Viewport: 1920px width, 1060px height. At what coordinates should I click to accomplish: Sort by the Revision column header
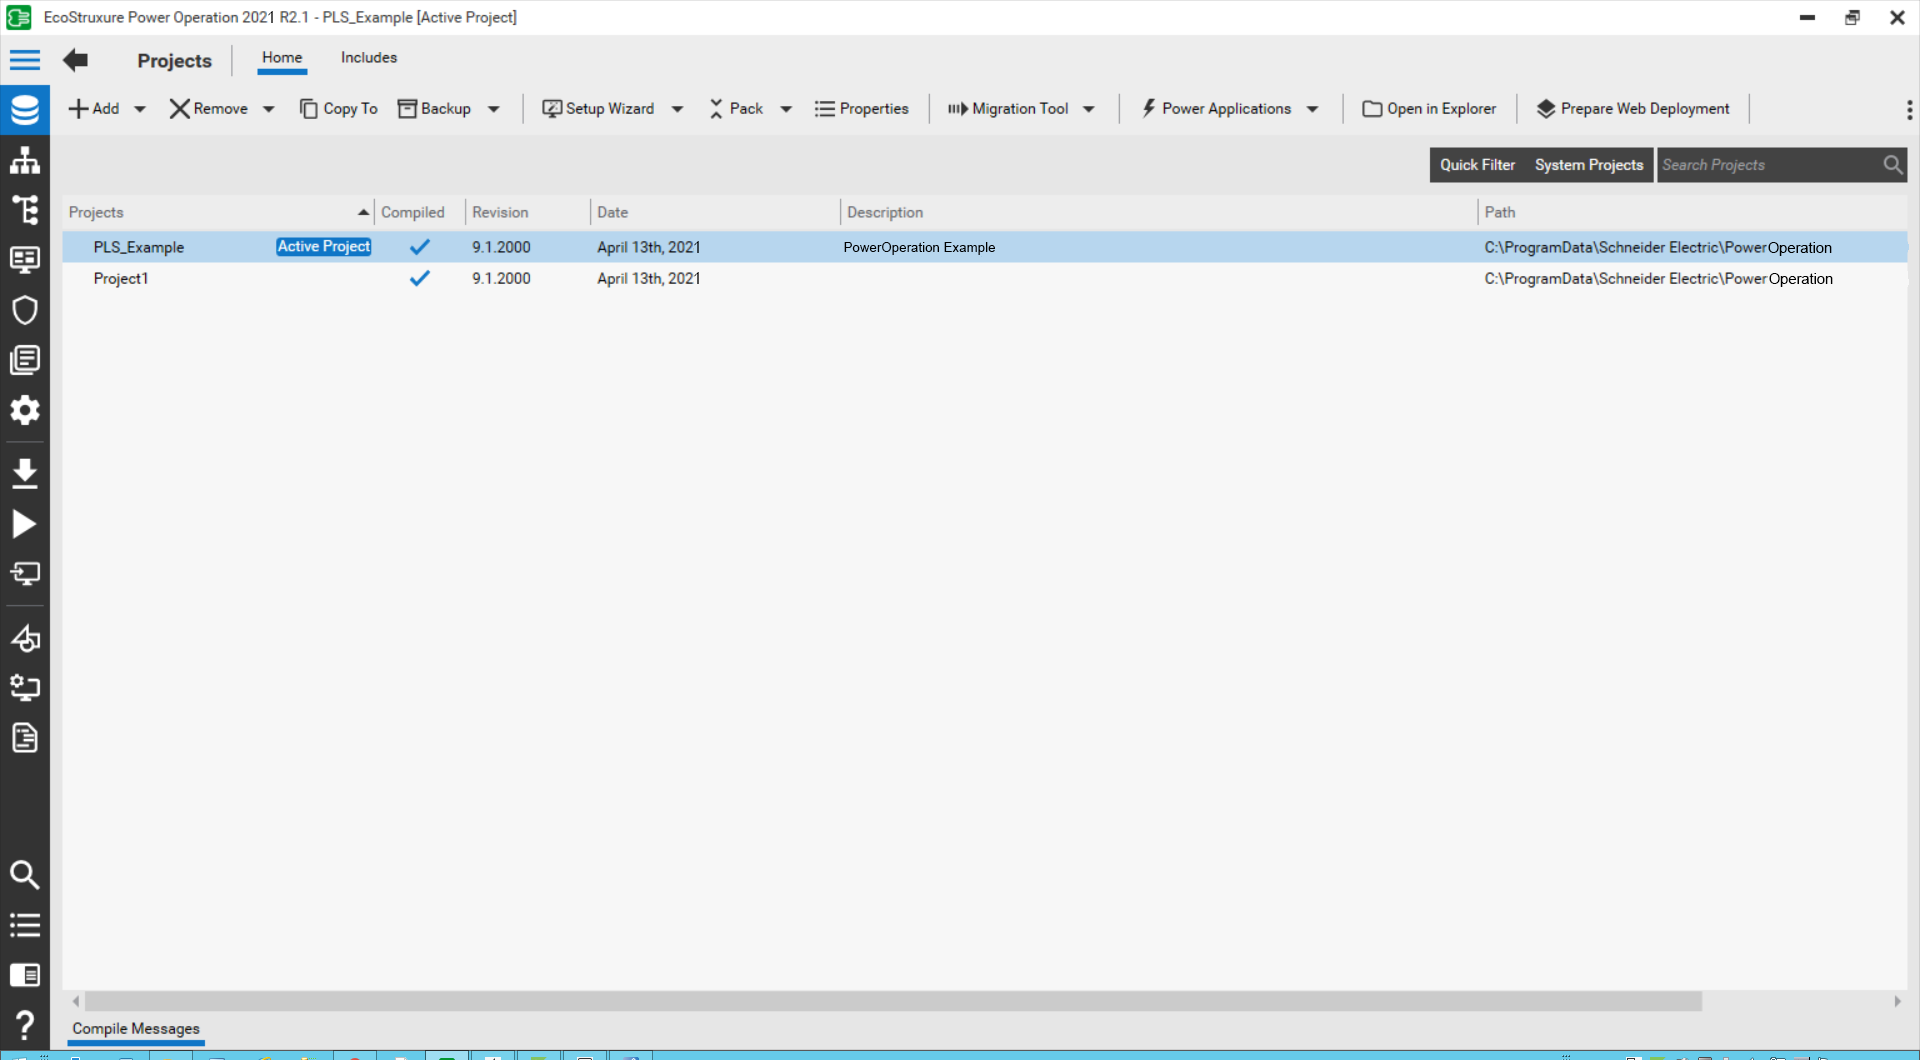pyautogui.click(x=528, y=212)
